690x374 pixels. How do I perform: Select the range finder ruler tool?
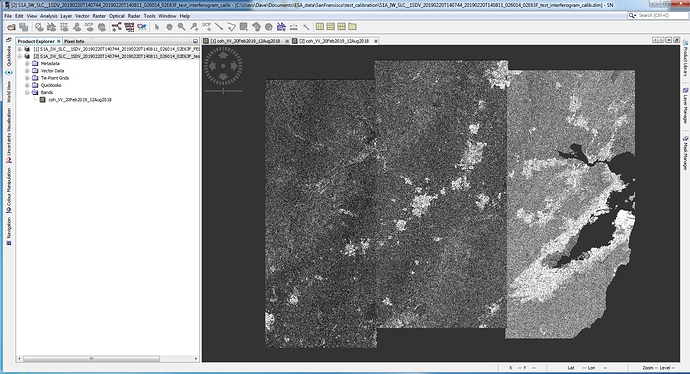[294, 27]
